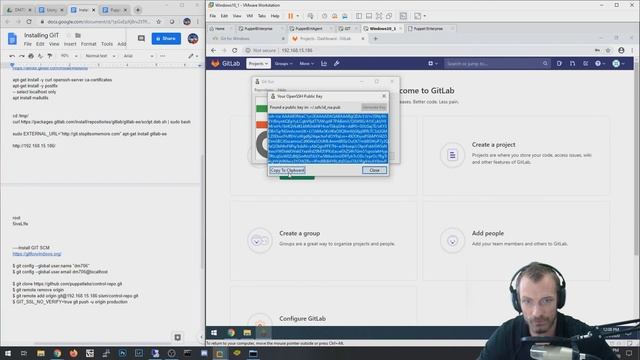Click VMware take snapshot icon
640x360 pixels.
point(324,16)
